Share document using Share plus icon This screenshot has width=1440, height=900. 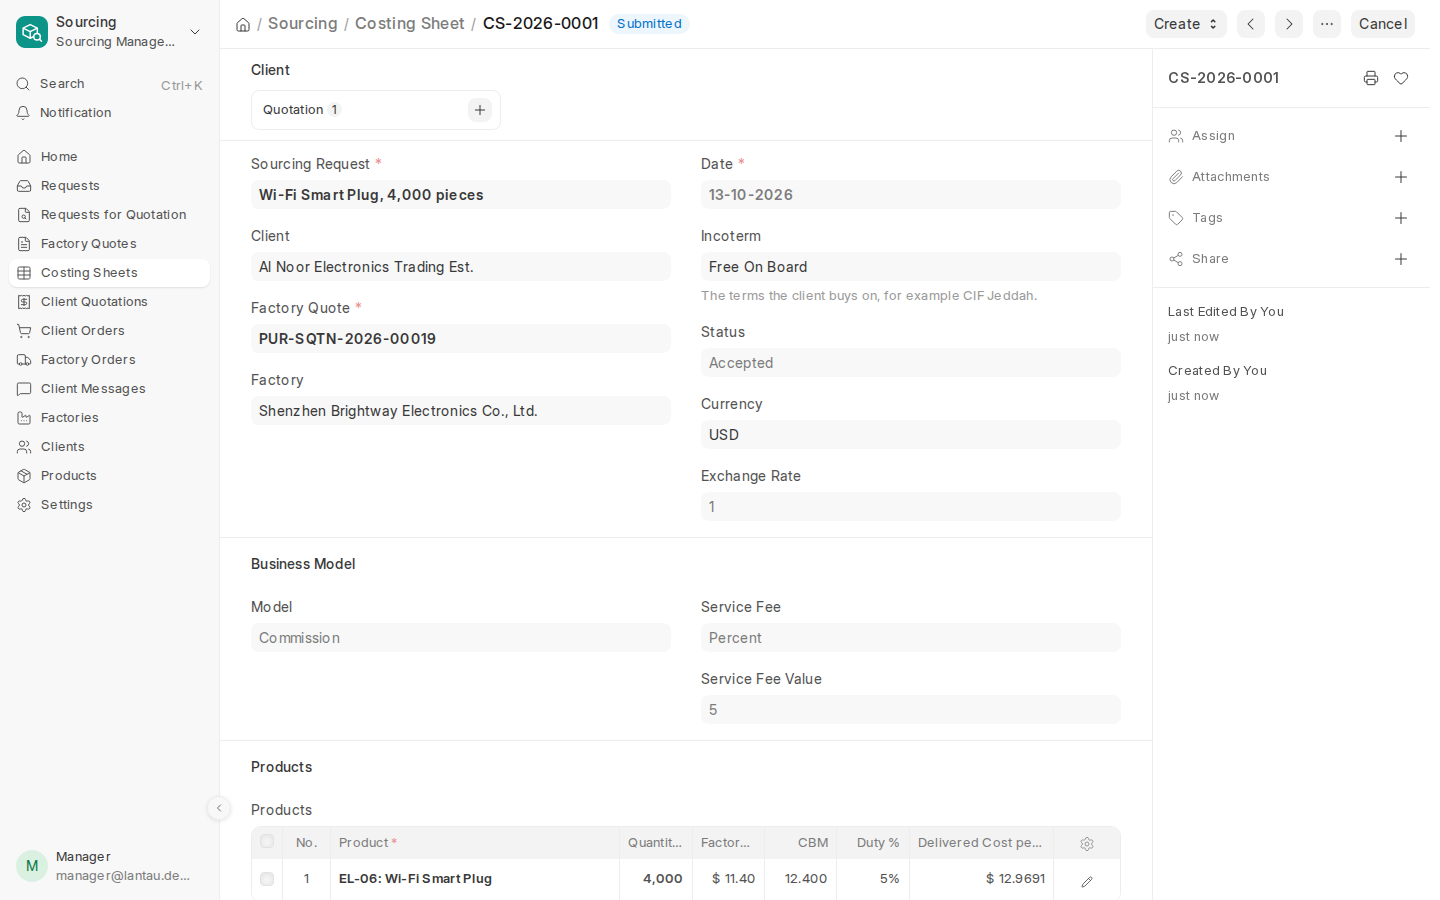1401,259
